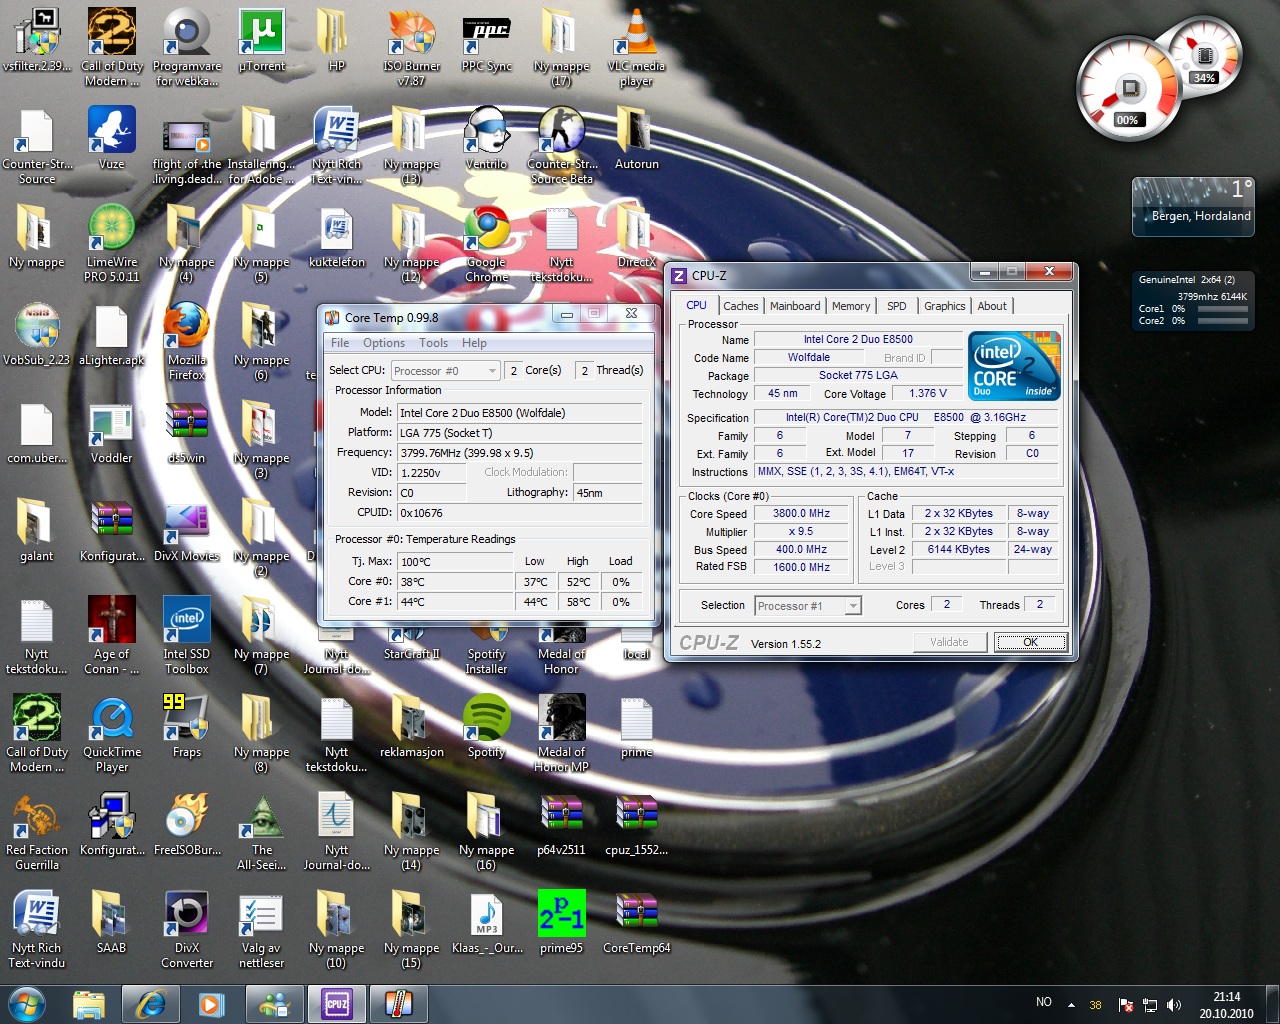The width and height of the screenshot is (1280, 1024).
Task: Click the Intel Core 2 Duo E8500 name in CPU-Z
Action: pyautogui.click(x=858, y=340)
